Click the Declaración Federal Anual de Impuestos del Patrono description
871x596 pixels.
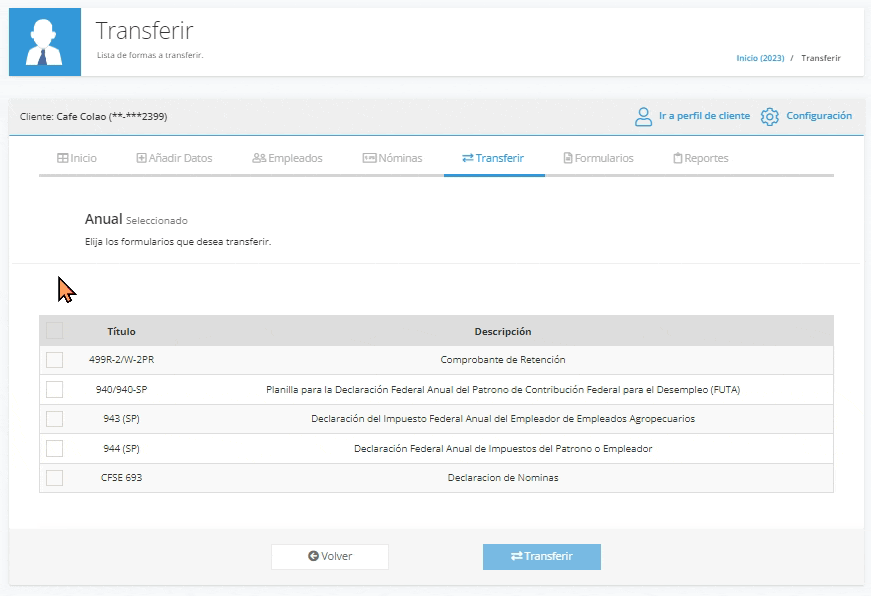(503, 448)
